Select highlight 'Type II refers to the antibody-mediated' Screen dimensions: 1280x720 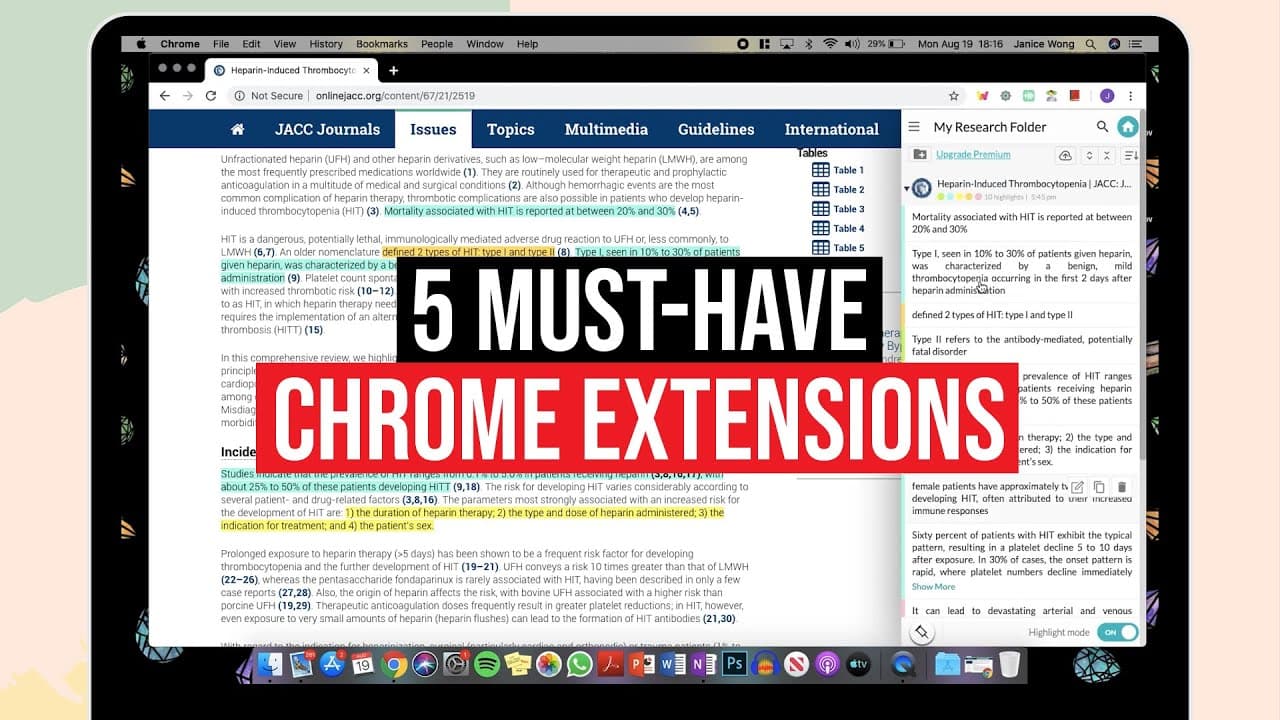pyautogui.click(x=1022, y=345)
